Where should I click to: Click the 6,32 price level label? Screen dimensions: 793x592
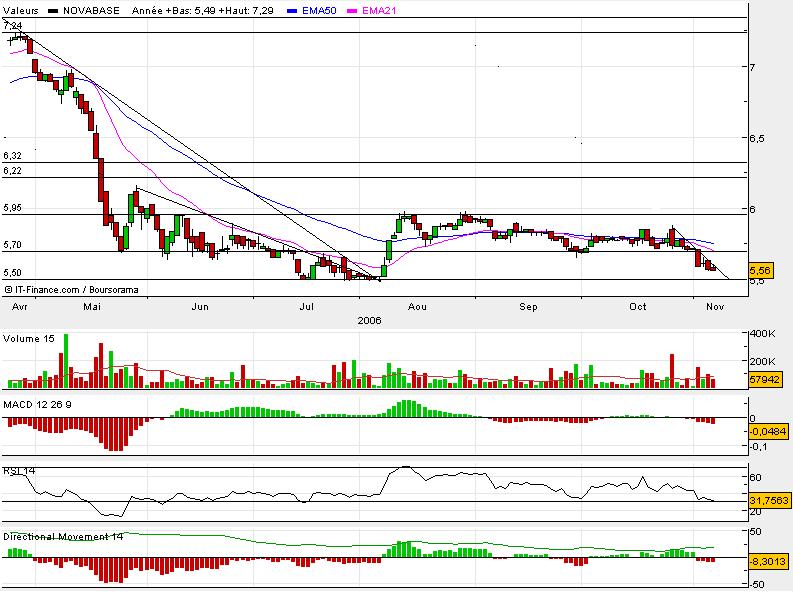click(13, 156)
